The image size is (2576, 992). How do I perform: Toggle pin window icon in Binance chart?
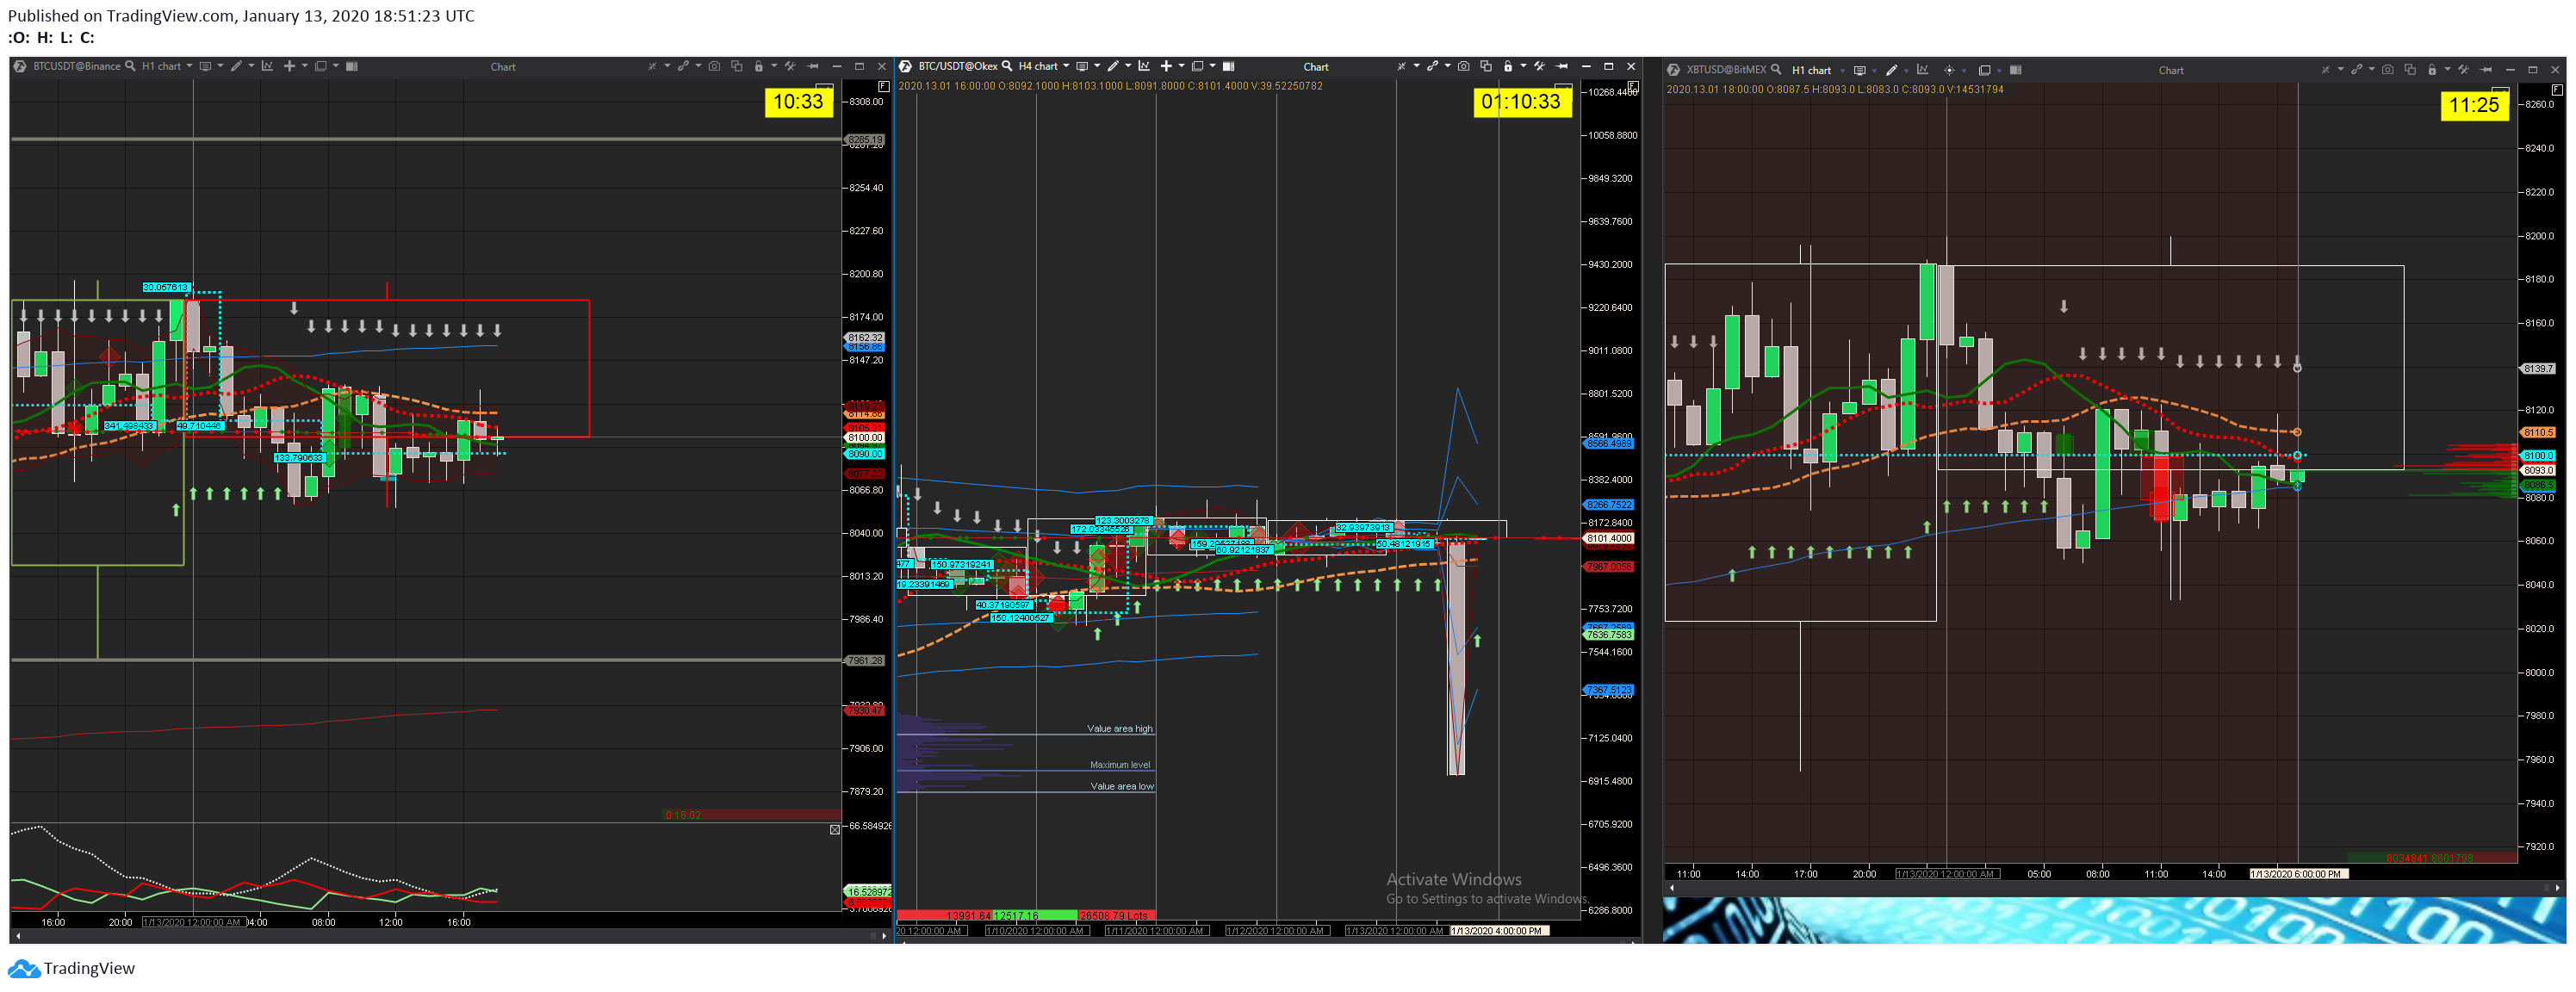point(813,66)
